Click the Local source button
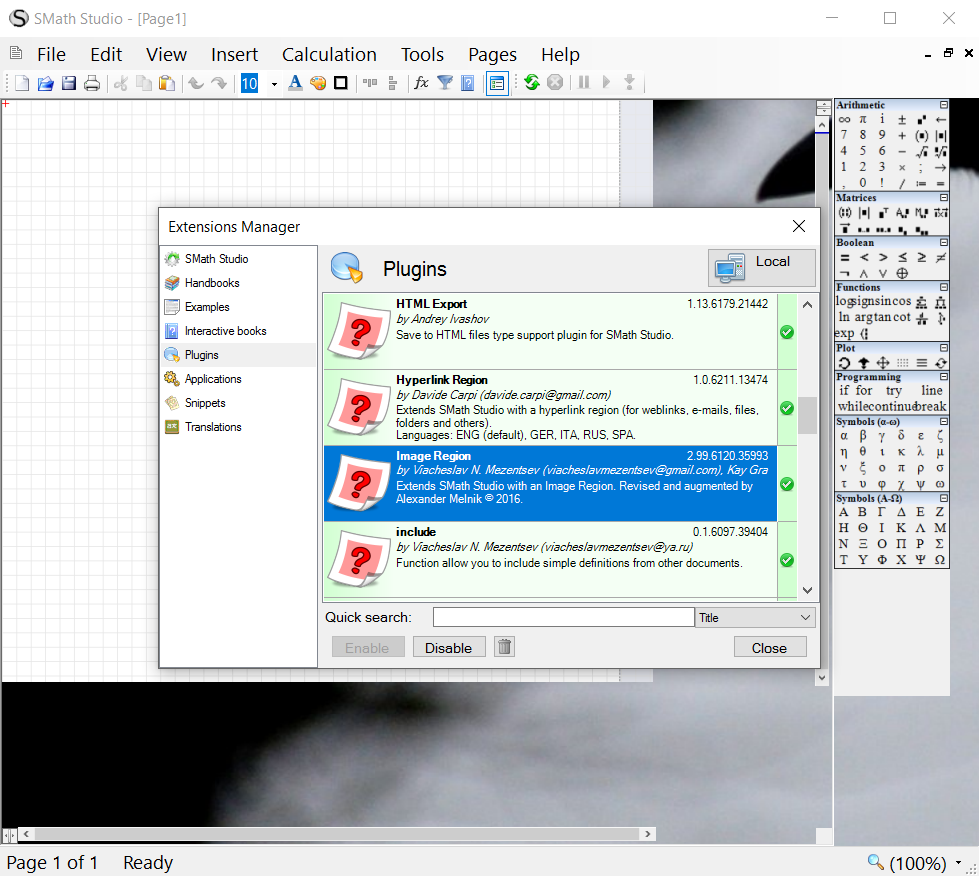The height and width of the screenshot is (876, 979). (x=762, y=267)
